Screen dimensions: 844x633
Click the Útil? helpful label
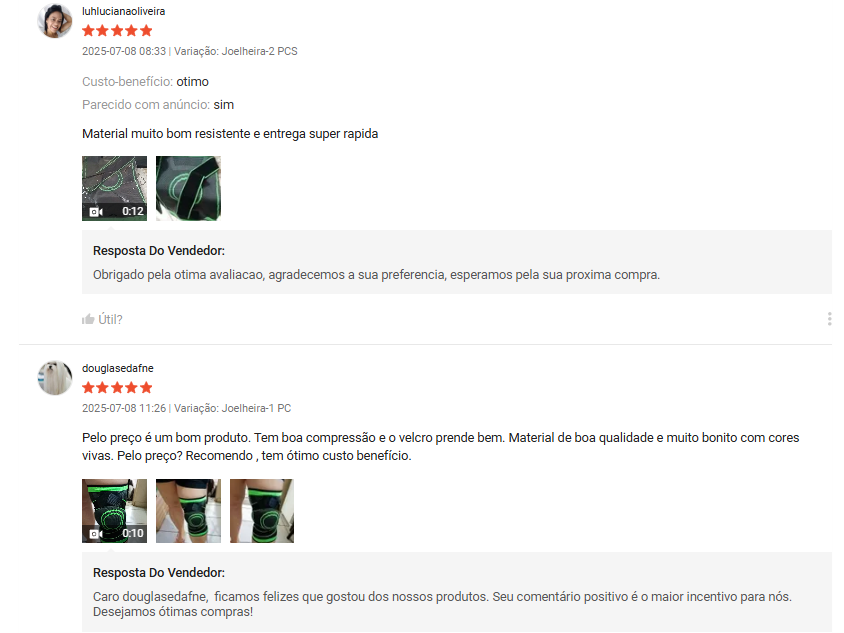coord(110,320)
